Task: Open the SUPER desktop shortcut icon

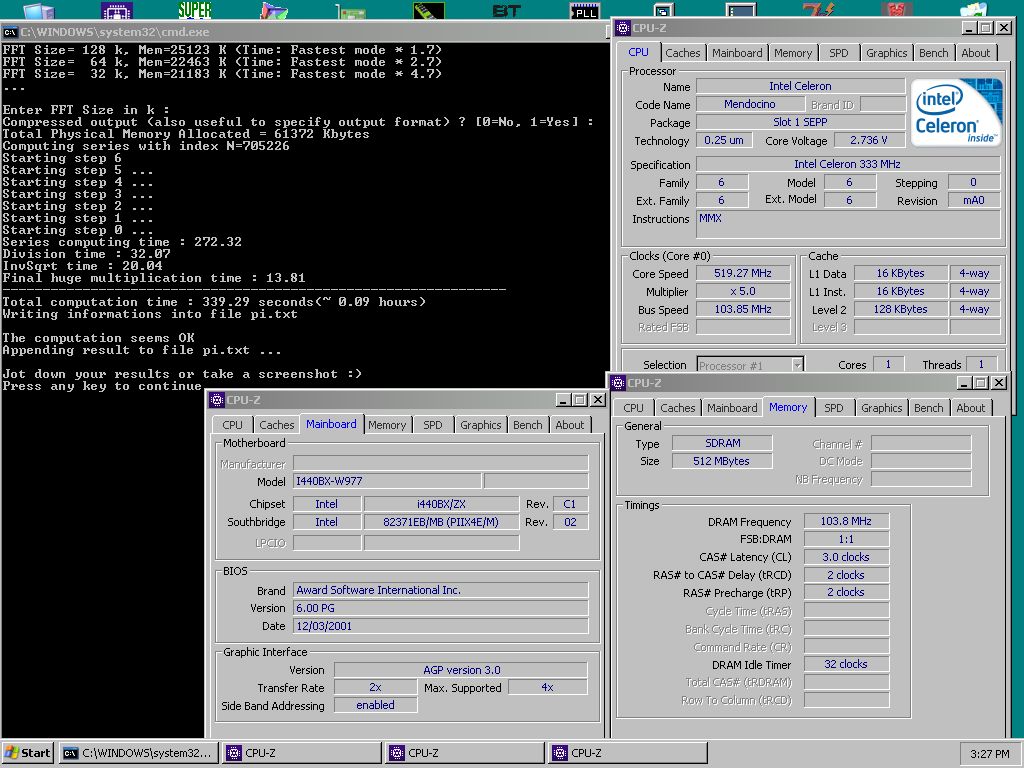Action: point(195,9)
